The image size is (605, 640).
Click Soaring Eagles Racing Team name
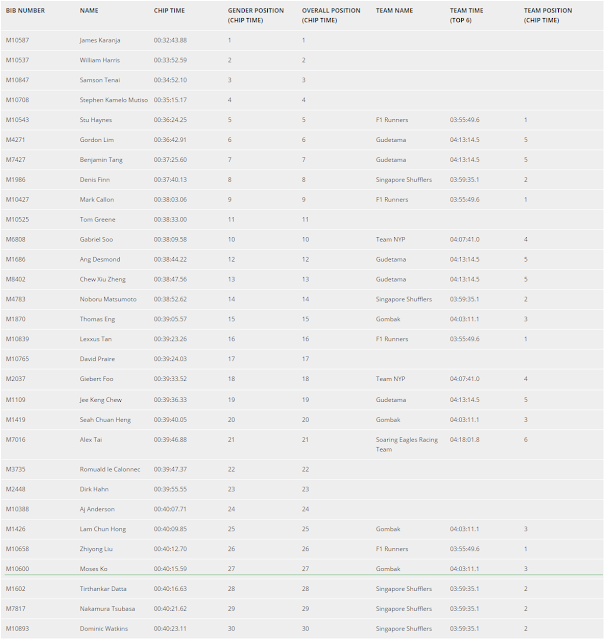click(x=407, y=444)
